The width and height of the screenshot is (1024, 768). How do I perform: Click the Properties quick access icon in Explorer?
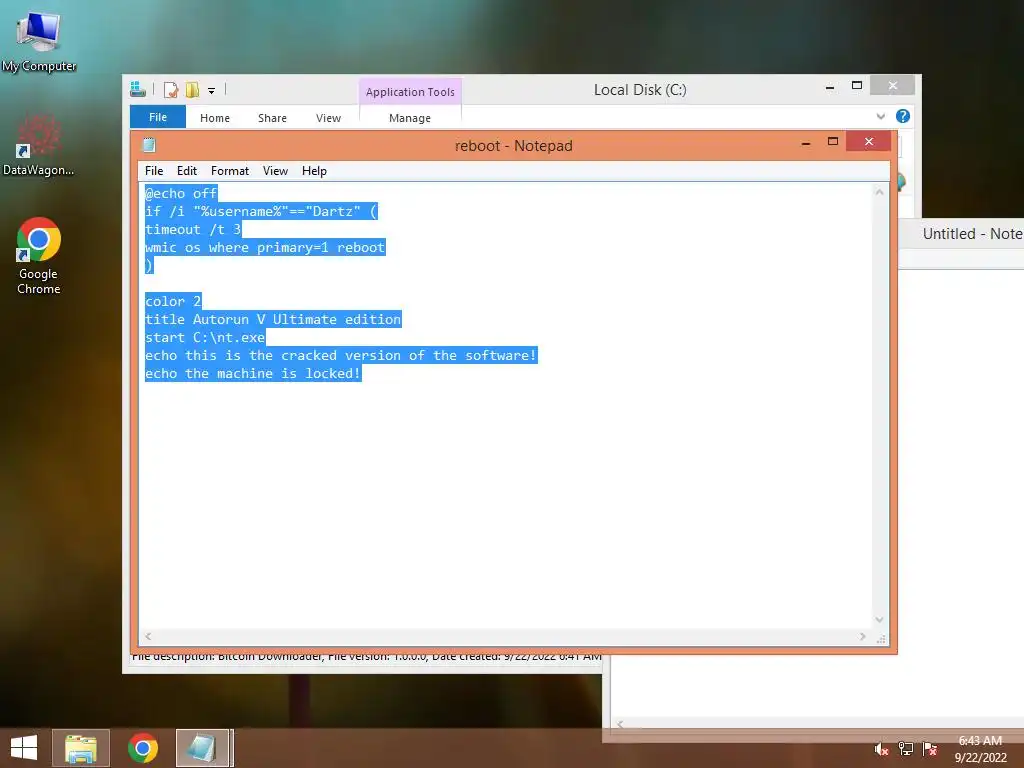[x=170, y=90]
